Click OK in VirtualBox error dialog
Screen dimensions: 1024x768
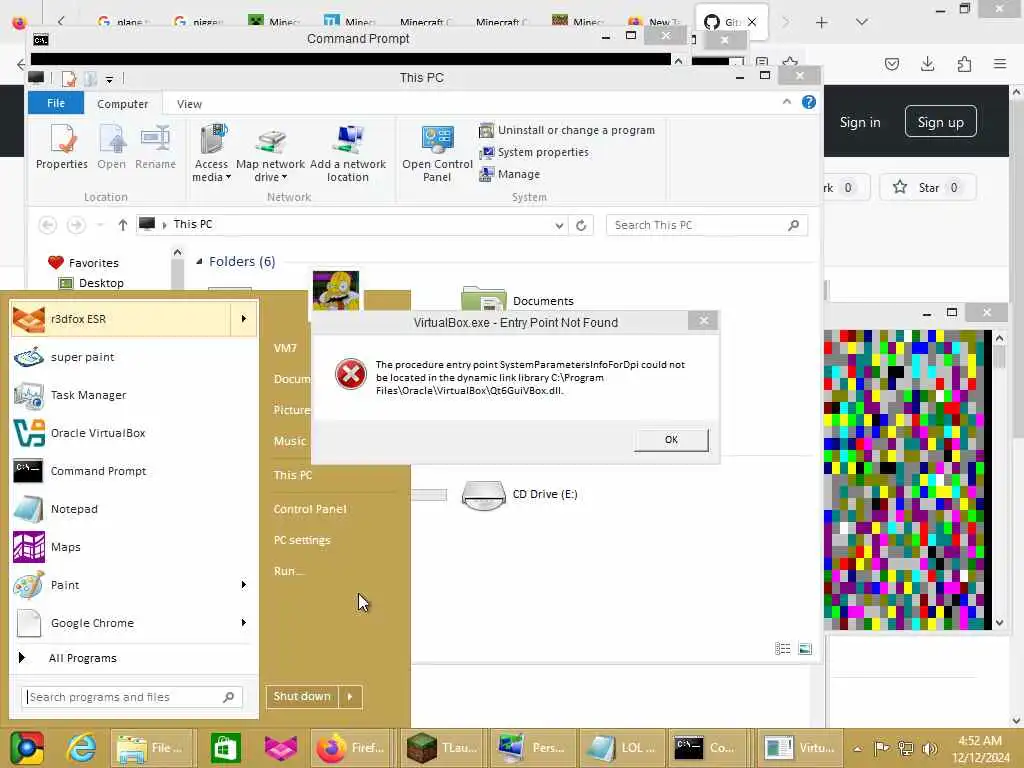point(671,440)
